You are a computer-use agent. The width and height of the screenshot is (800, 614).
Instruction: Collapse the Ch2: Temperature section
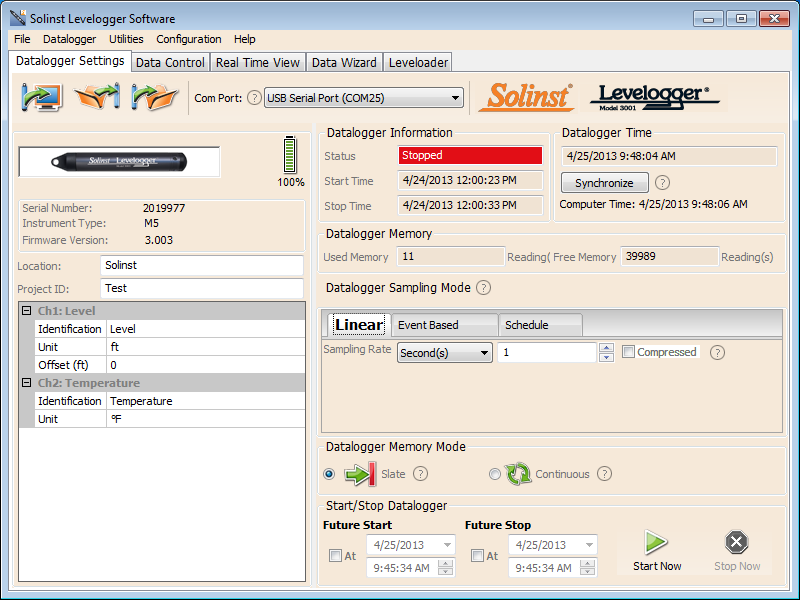(x=27, y=382)
